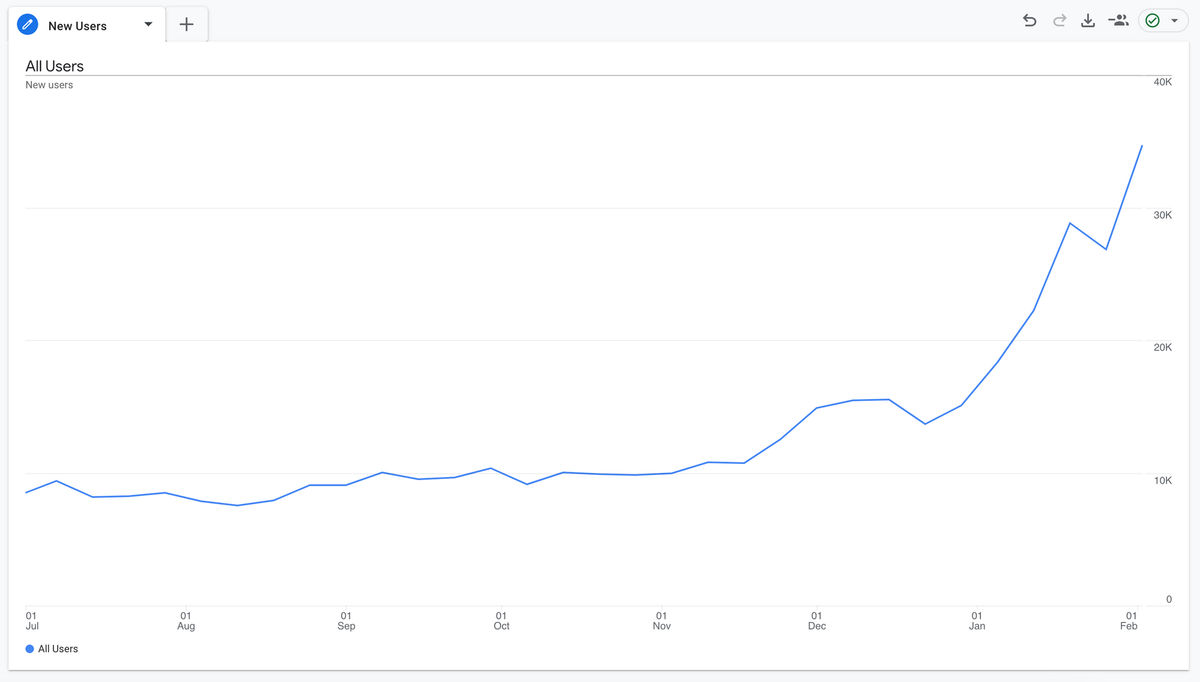Screen dimensions: 1200x682
Task: Click the blue pencil edit icon
Action: click(x=28, y=25)
